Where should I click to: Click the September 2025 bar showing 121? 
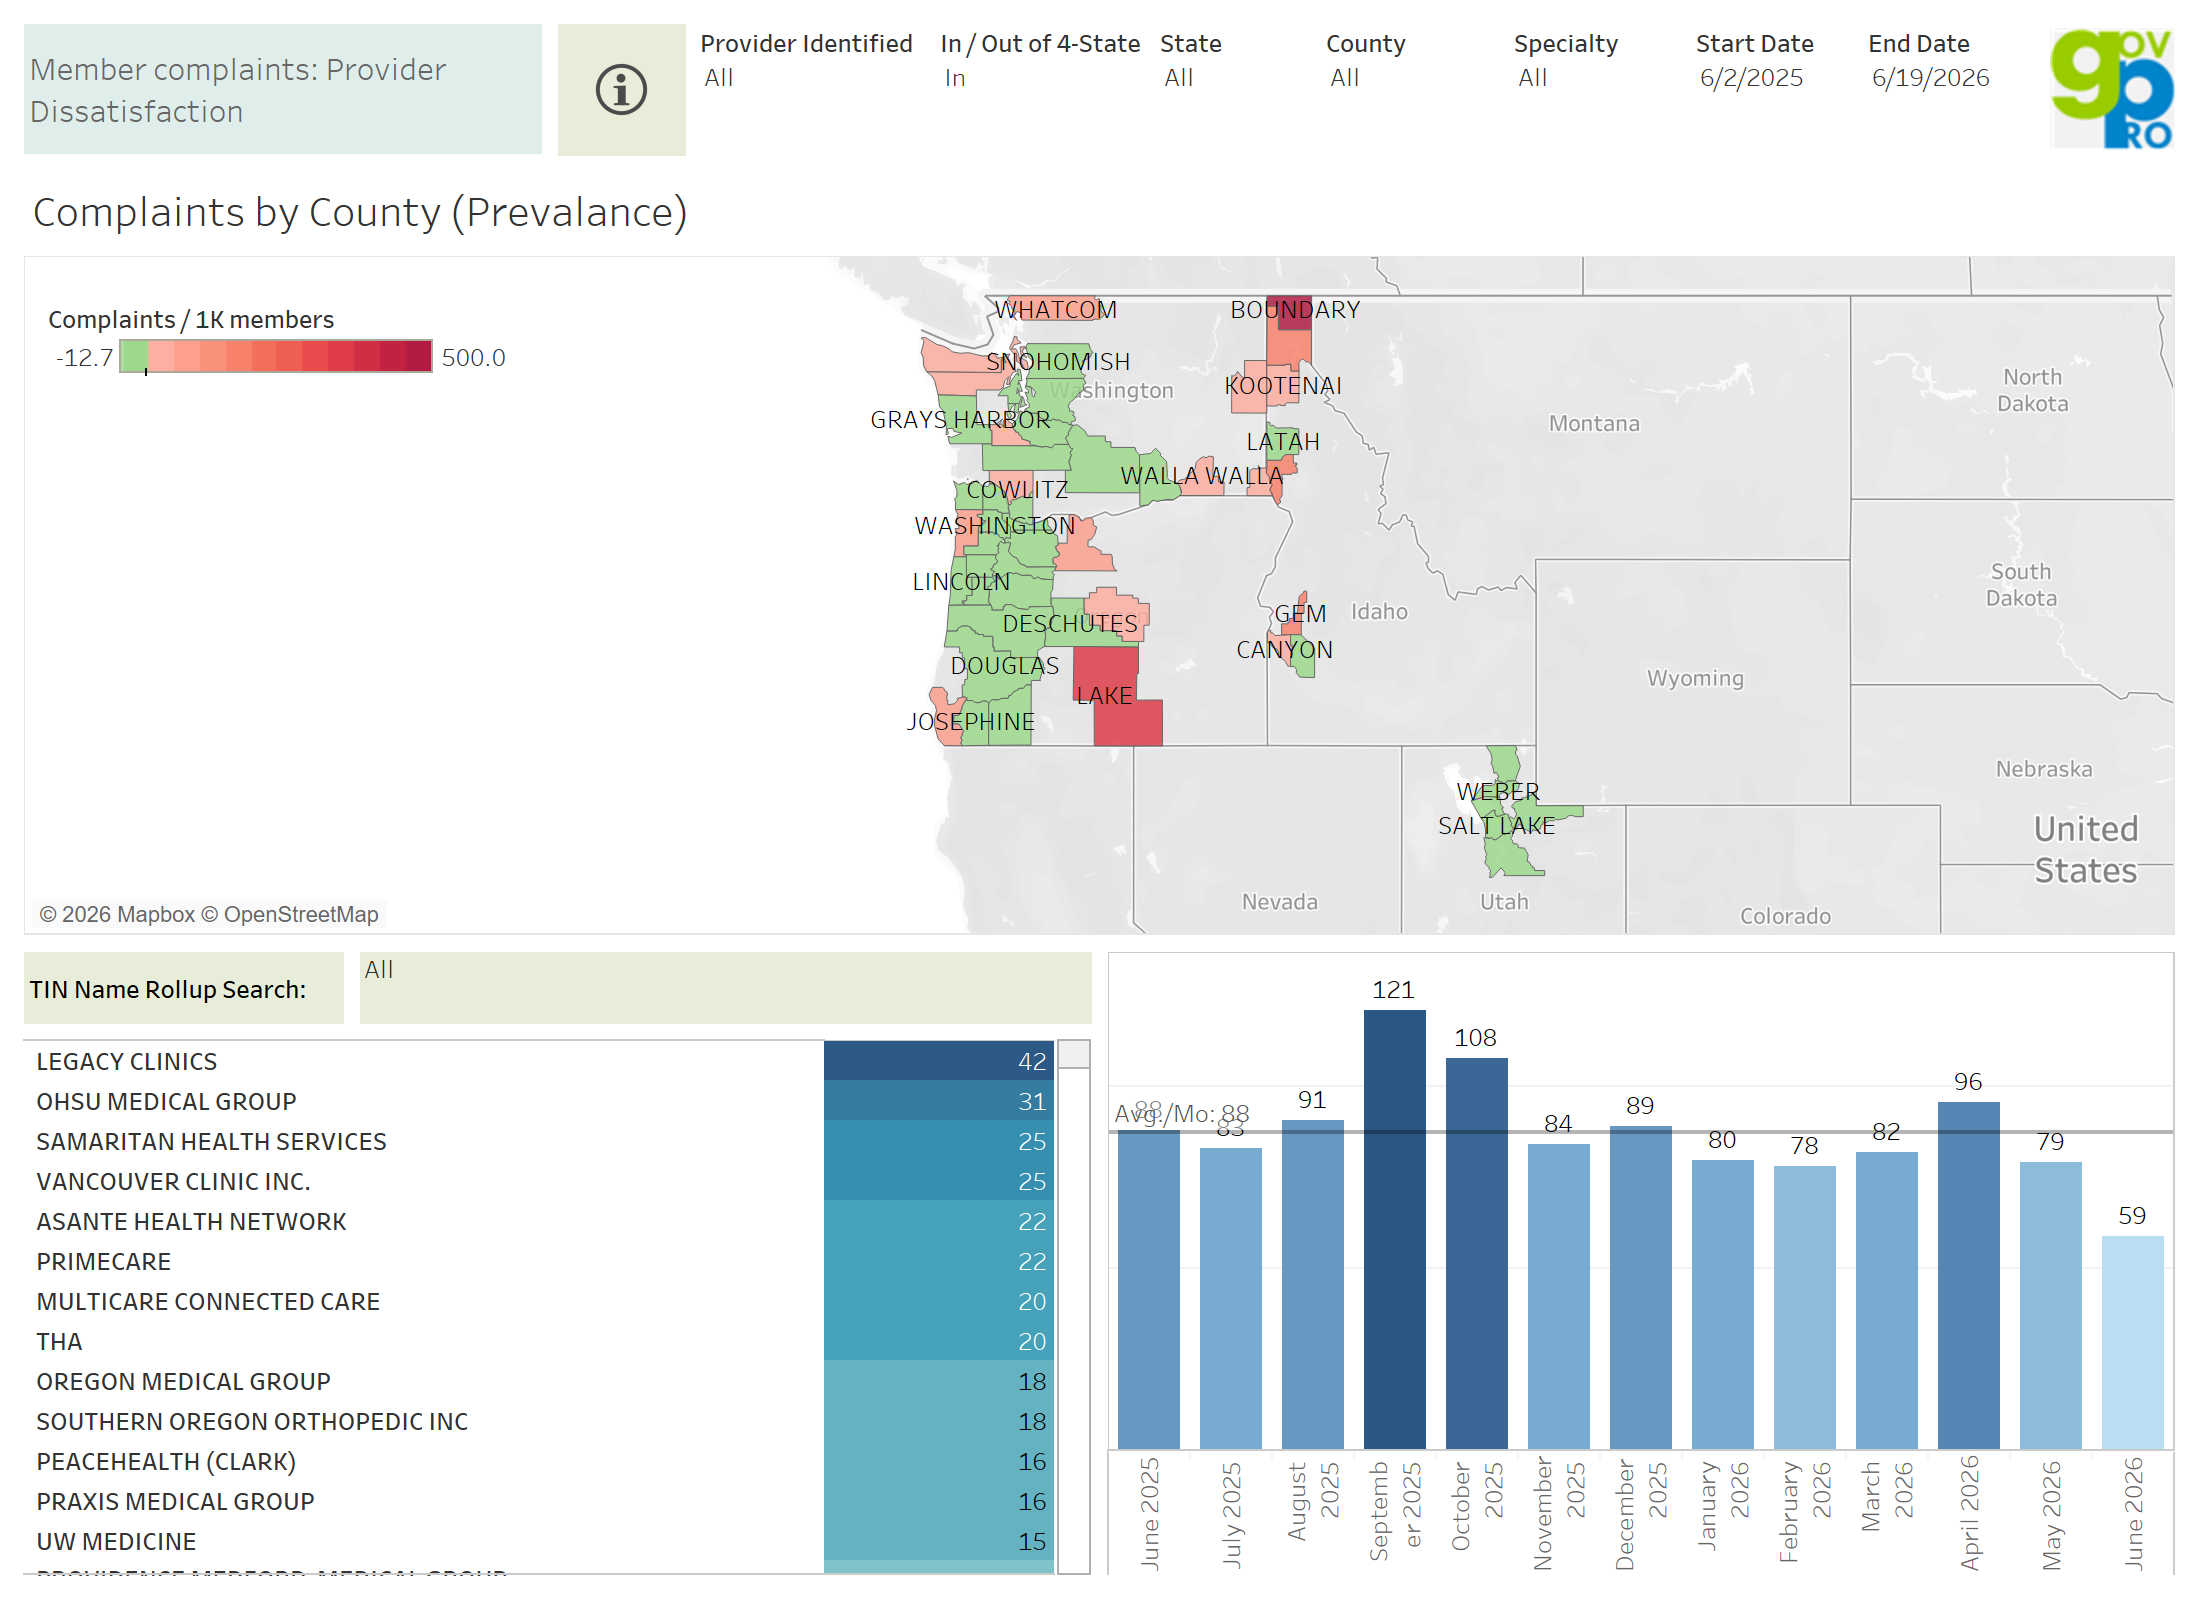[x=1394, y=1229]
